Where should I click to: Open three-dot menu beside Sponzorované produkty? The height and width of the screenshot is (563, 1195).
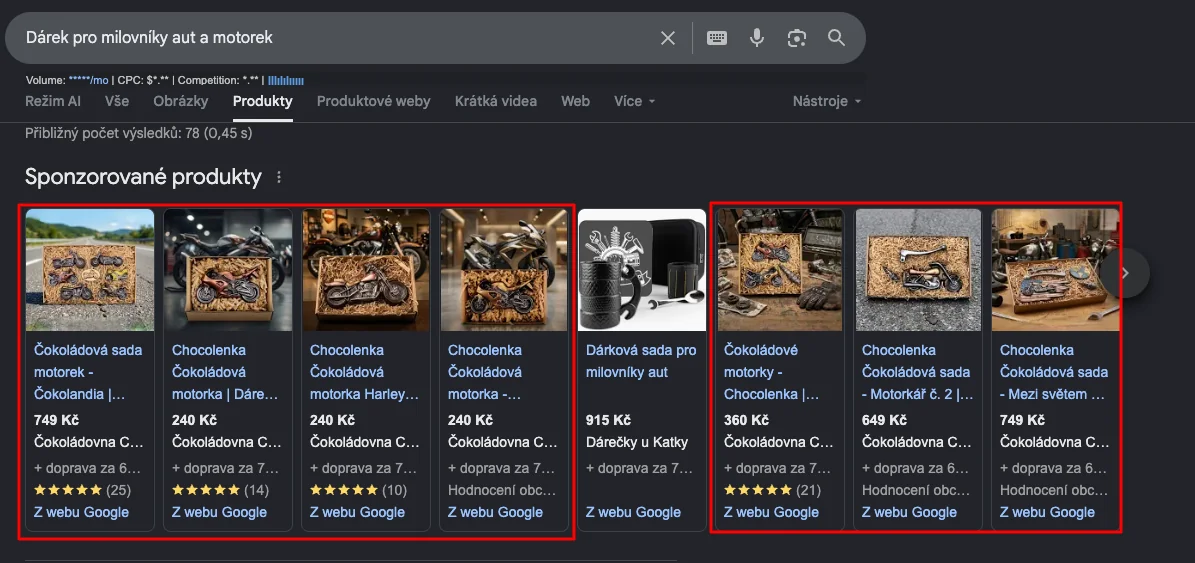pos(279,177)
